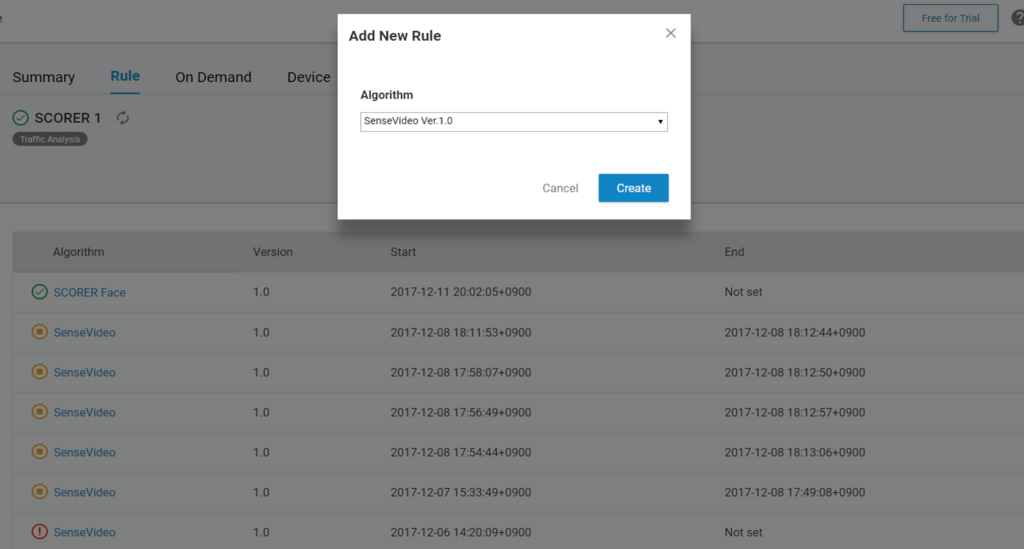The image size is (1024, 549).
Task: Open SenseVideo rule started 17:56:49
Action: [84, 413]
